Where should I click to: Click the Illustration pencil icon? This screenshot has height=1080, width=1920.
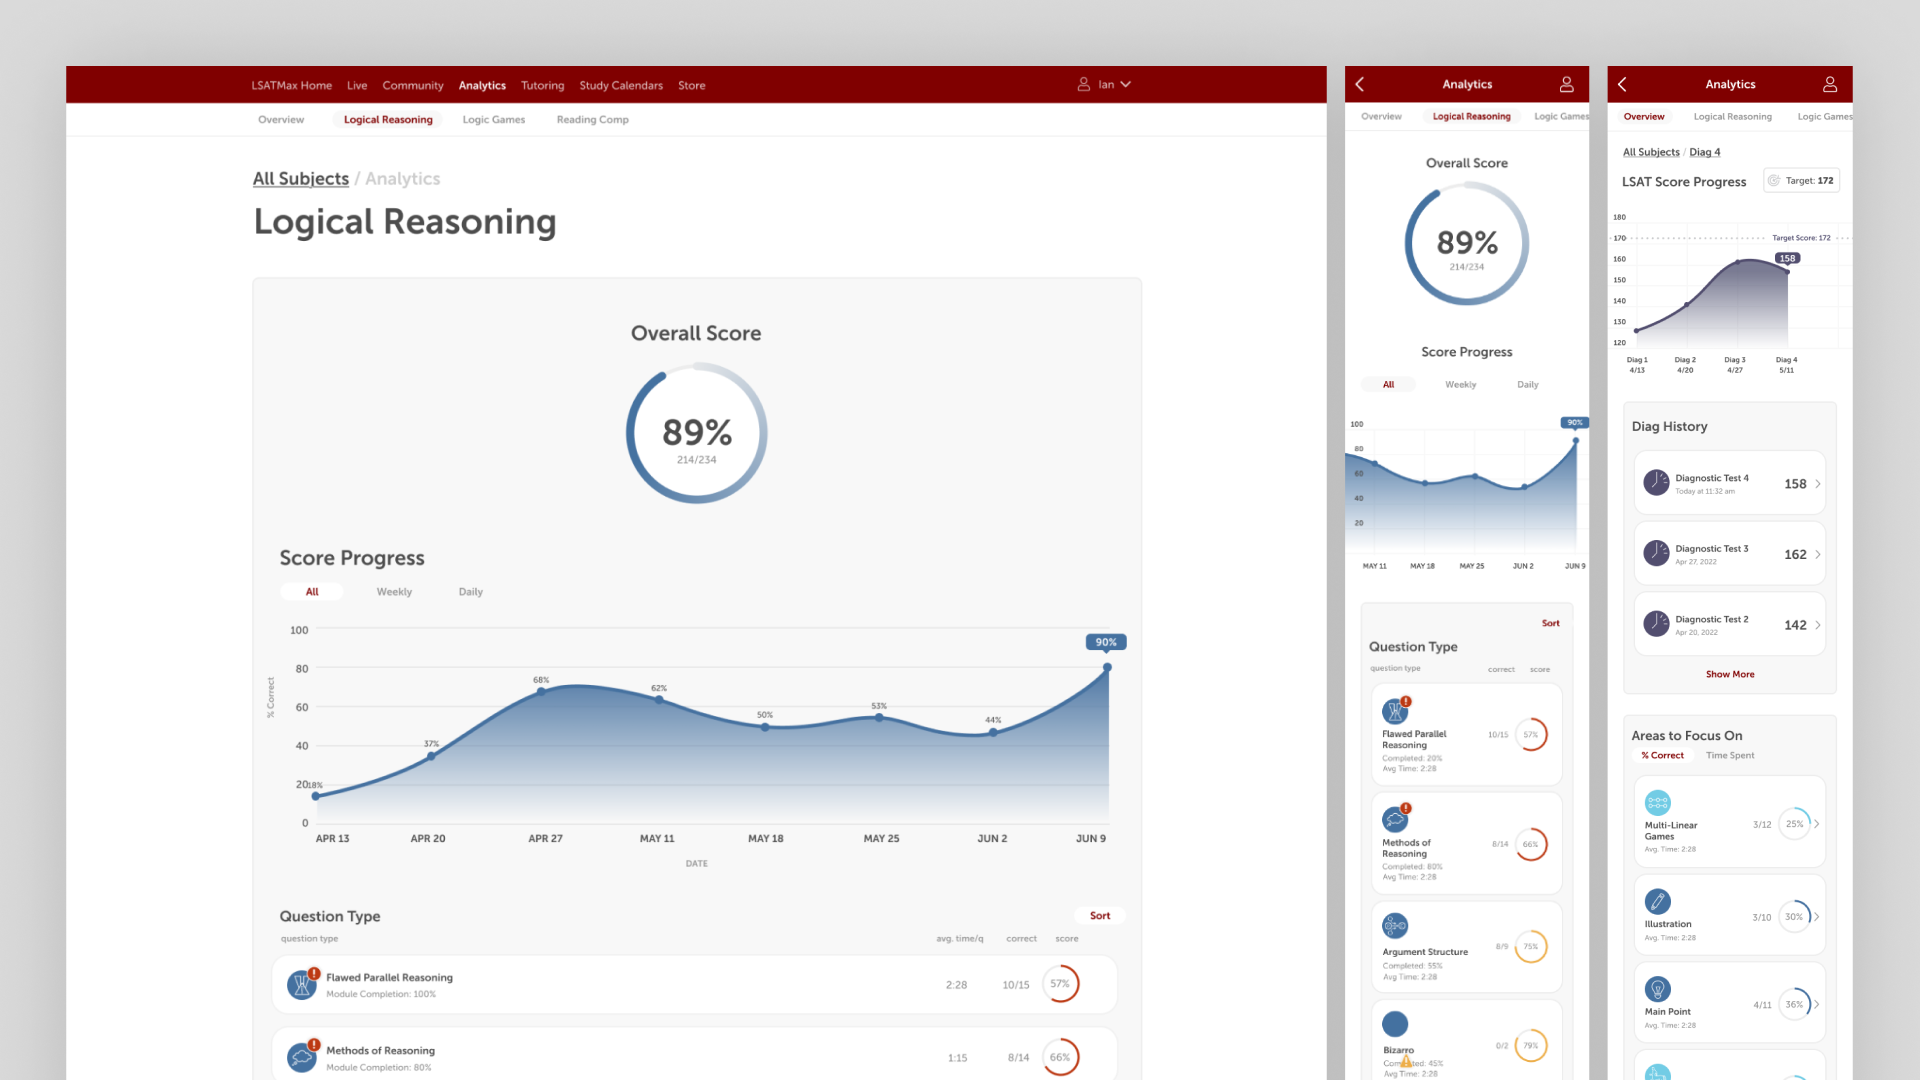[1658, 901]
